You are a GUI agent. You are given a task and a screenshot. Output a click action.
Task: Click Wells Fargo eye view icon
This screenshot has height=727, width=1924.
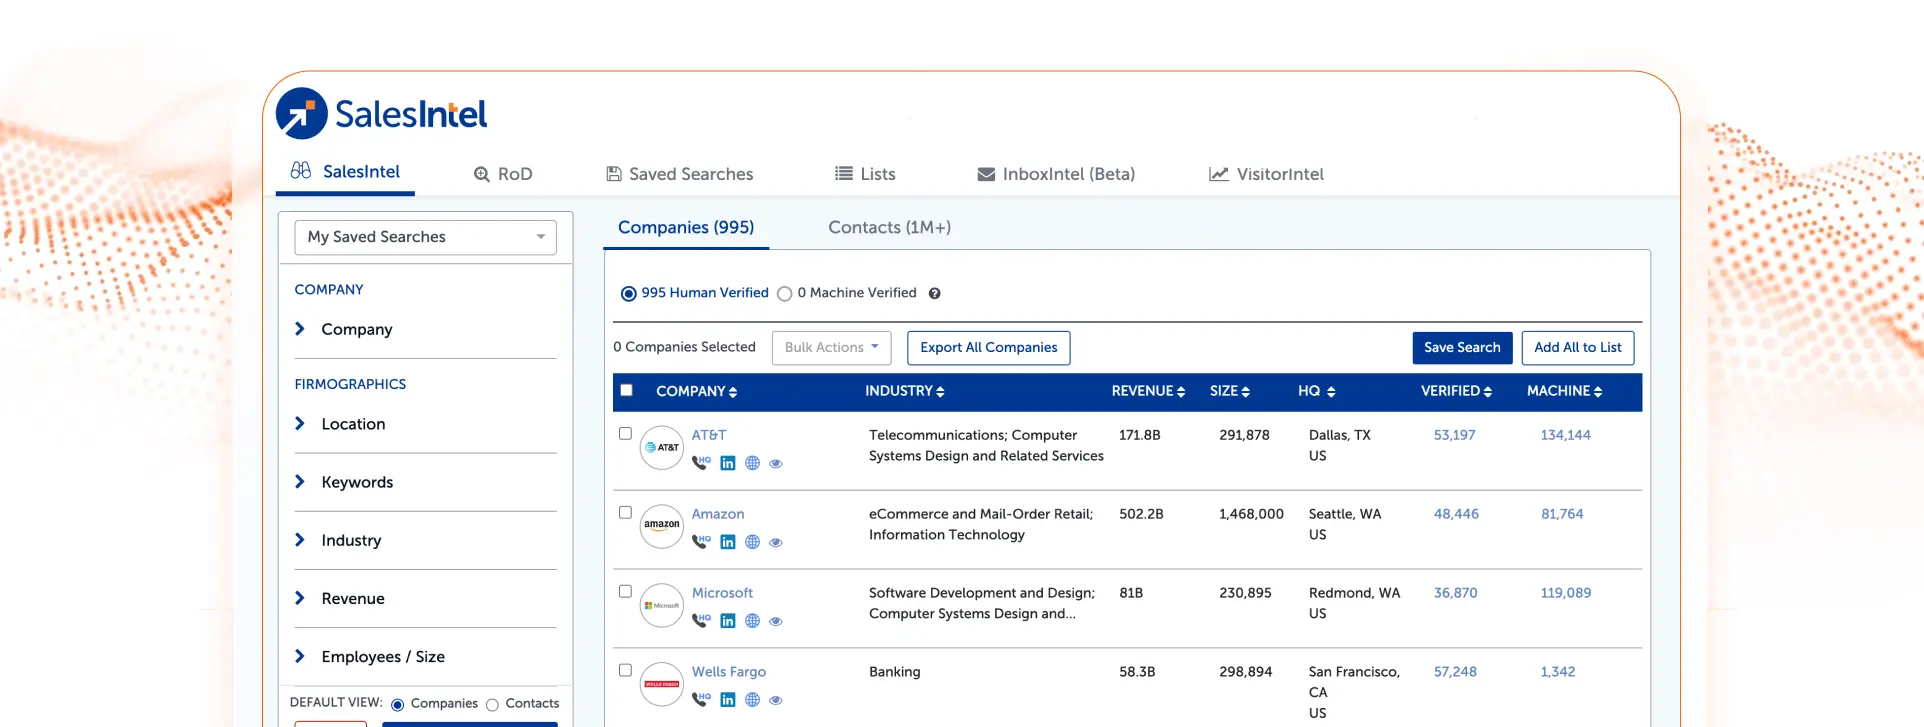pyautogui.click(x=776, y=701)
